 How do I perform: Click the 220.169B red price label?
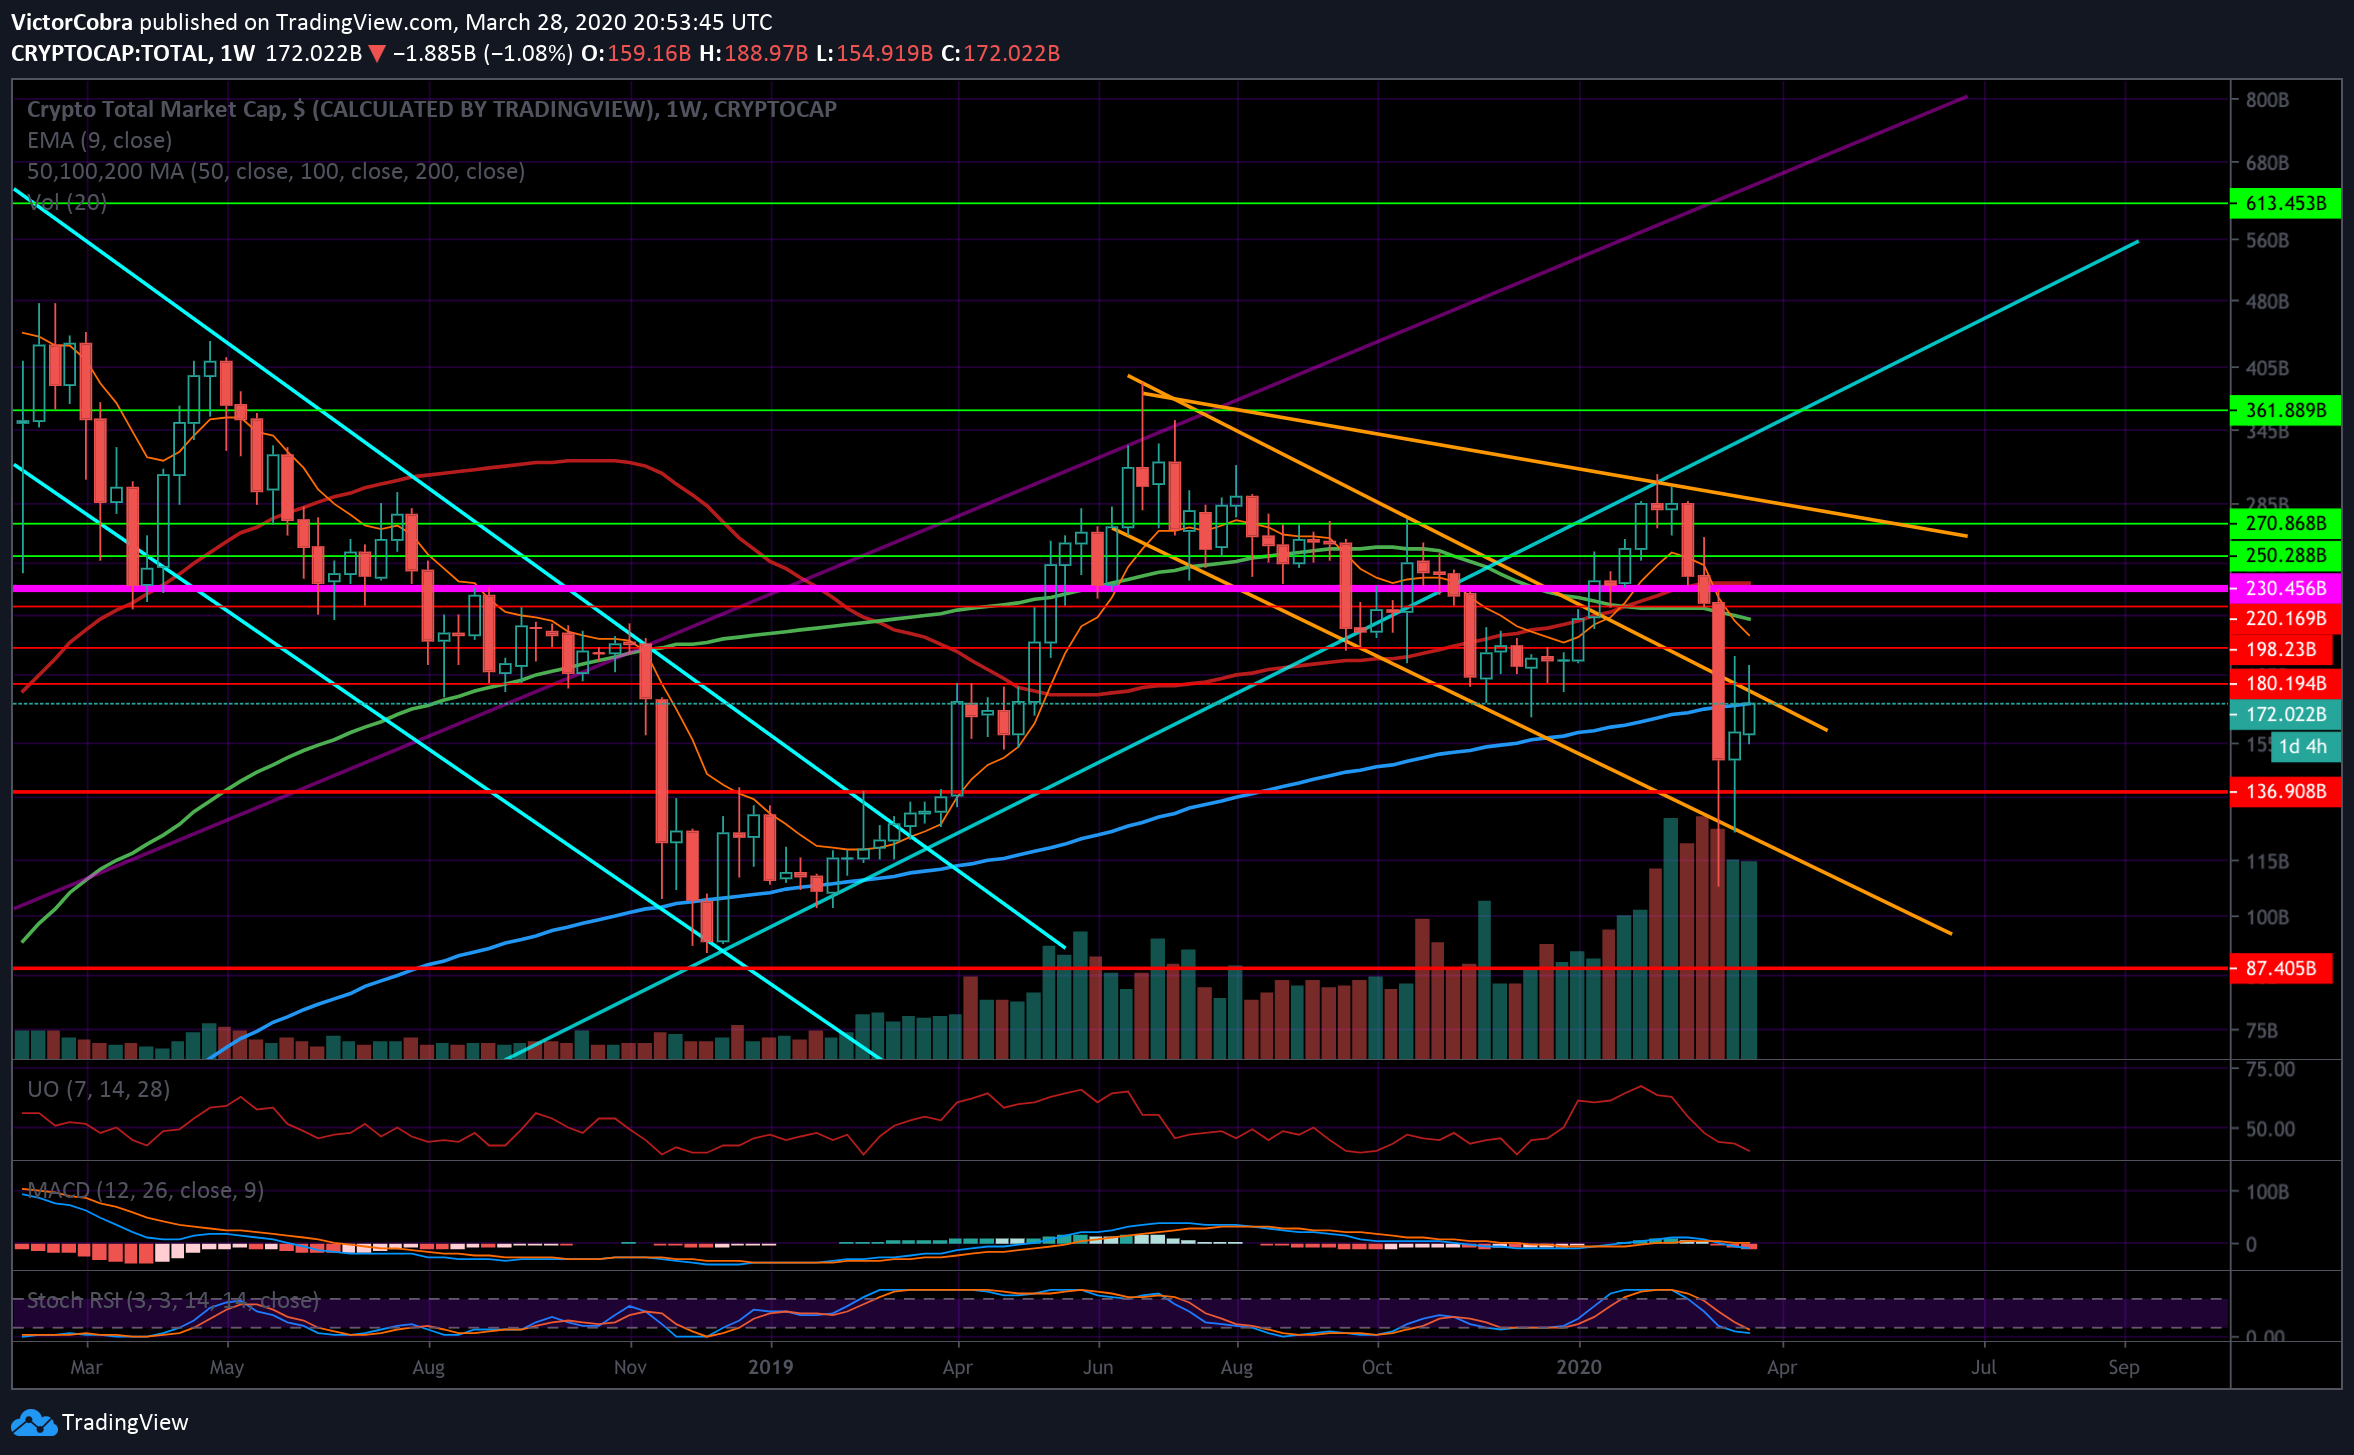(2286, 618)
